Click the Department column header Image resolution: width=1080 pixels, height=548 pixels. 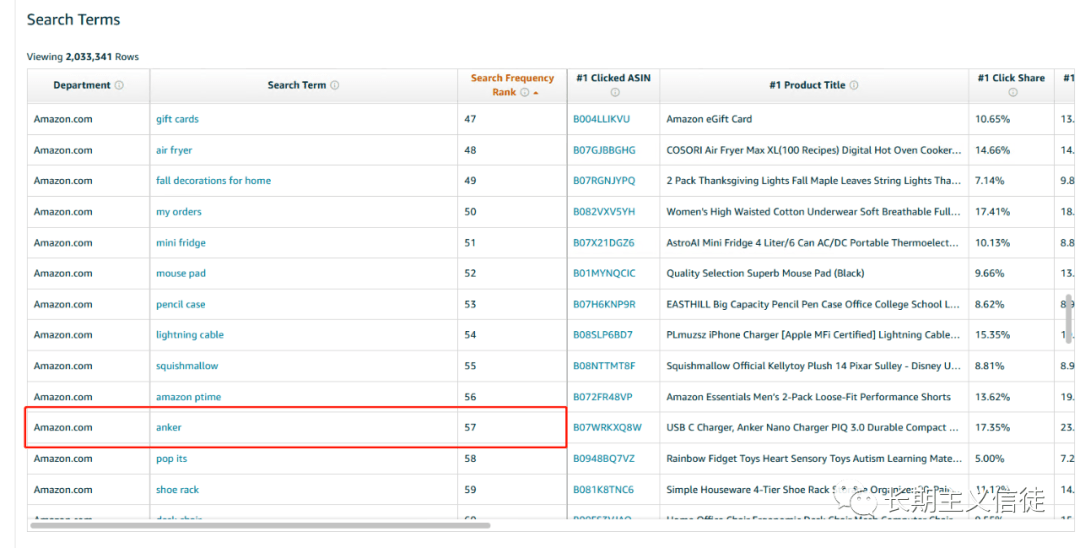pyautogui.click(x=88, y=85)
